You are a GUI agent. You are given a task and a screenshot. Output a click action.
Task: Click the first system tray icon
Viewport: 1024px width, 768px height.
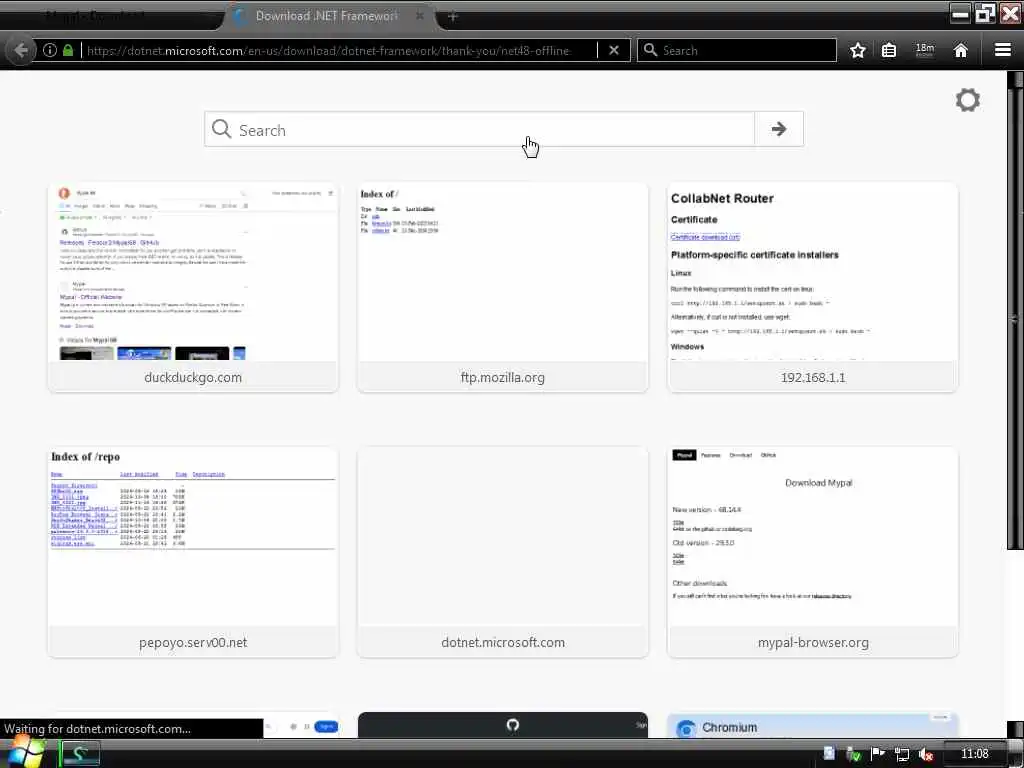(829, 754)
